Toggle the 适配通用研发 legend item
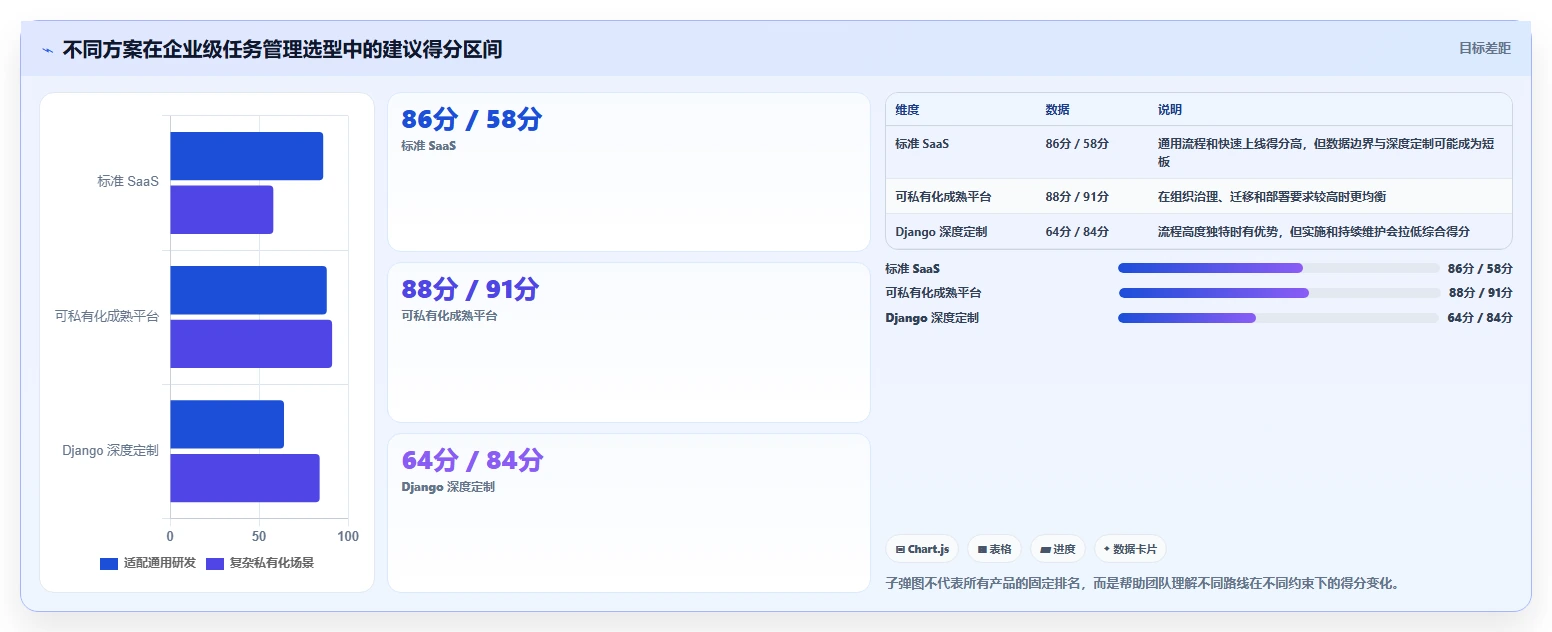The image size is (1552, 632). [x=148, y=563]
